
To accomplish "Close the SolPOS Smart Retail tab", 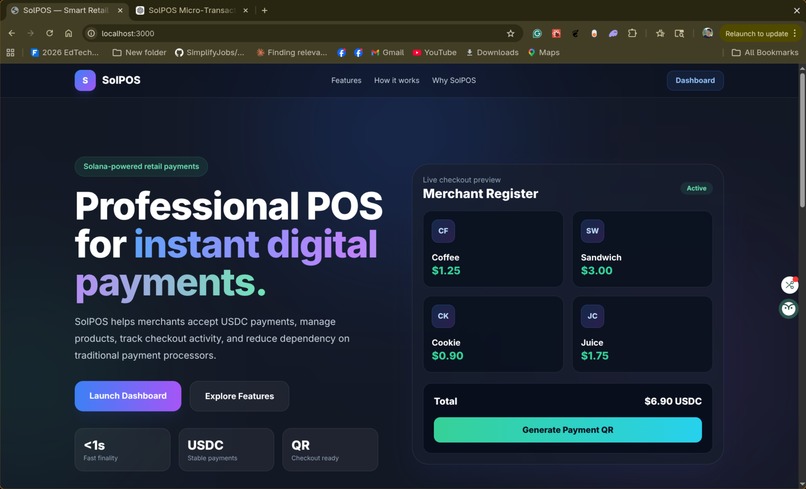I will [120, 10].
